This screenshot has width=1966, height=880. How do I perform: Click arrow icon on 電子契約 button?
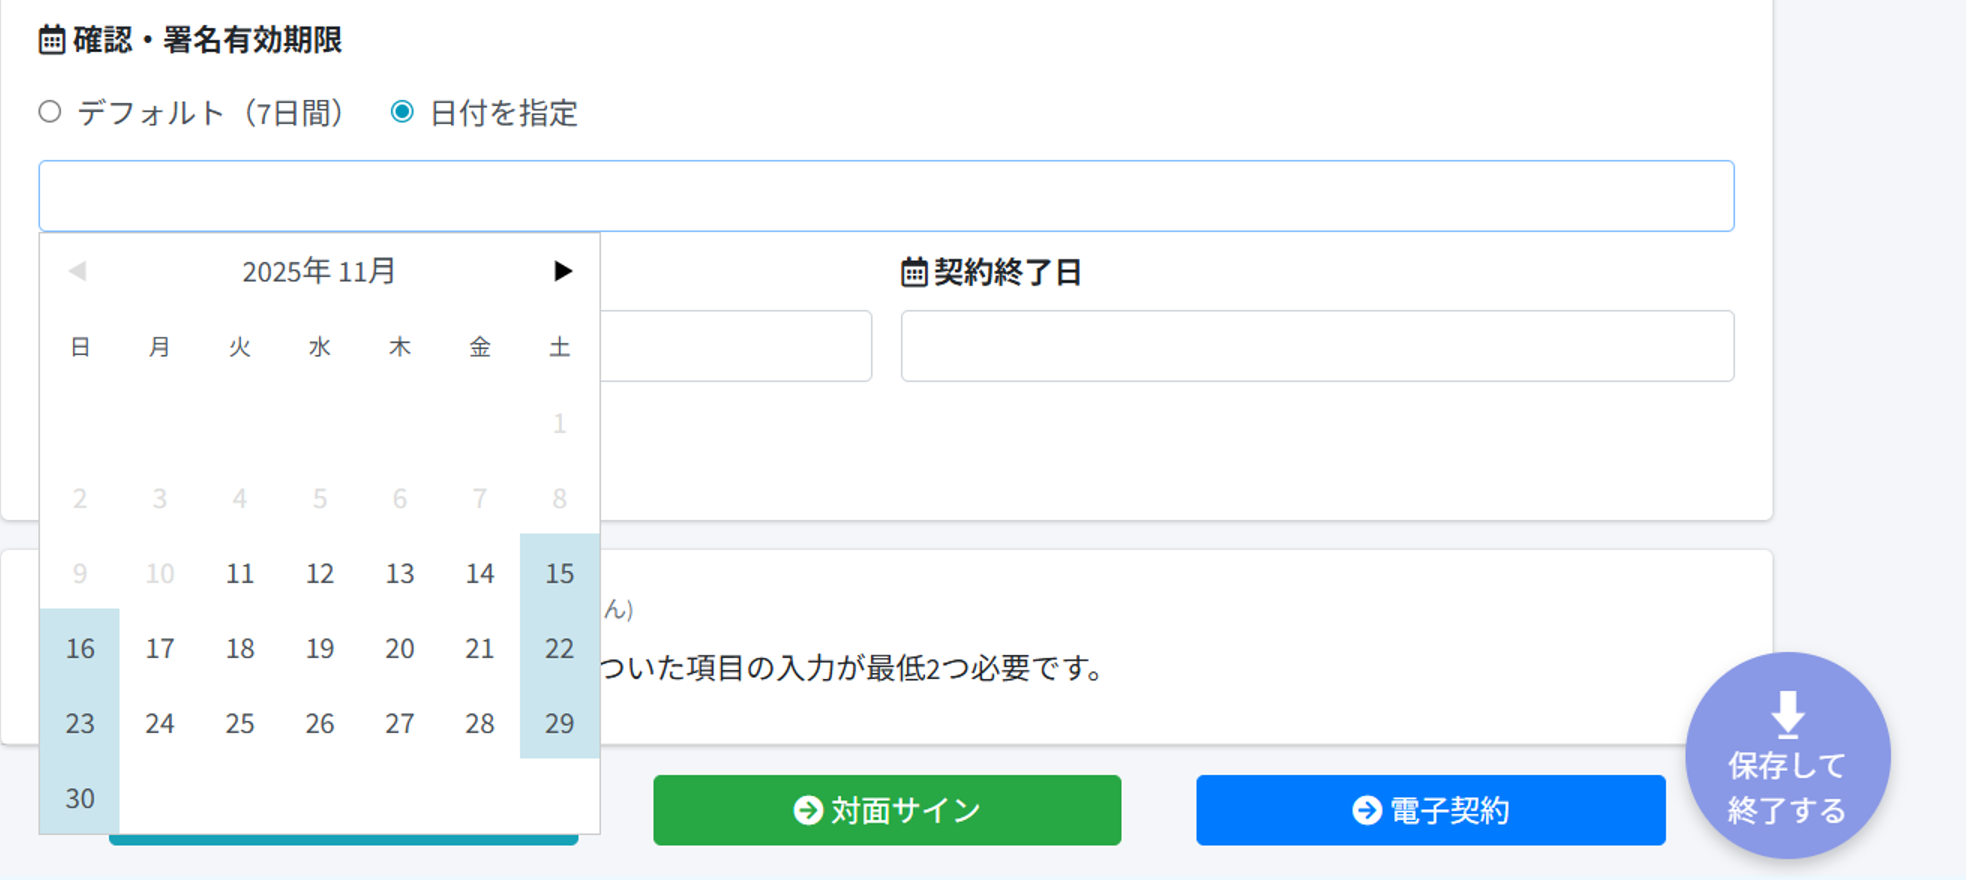(1366, 810)
